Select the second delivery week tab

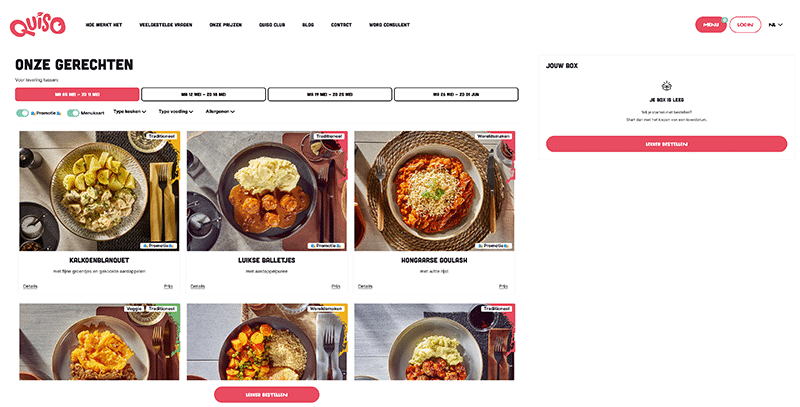[x=204, y=94]
